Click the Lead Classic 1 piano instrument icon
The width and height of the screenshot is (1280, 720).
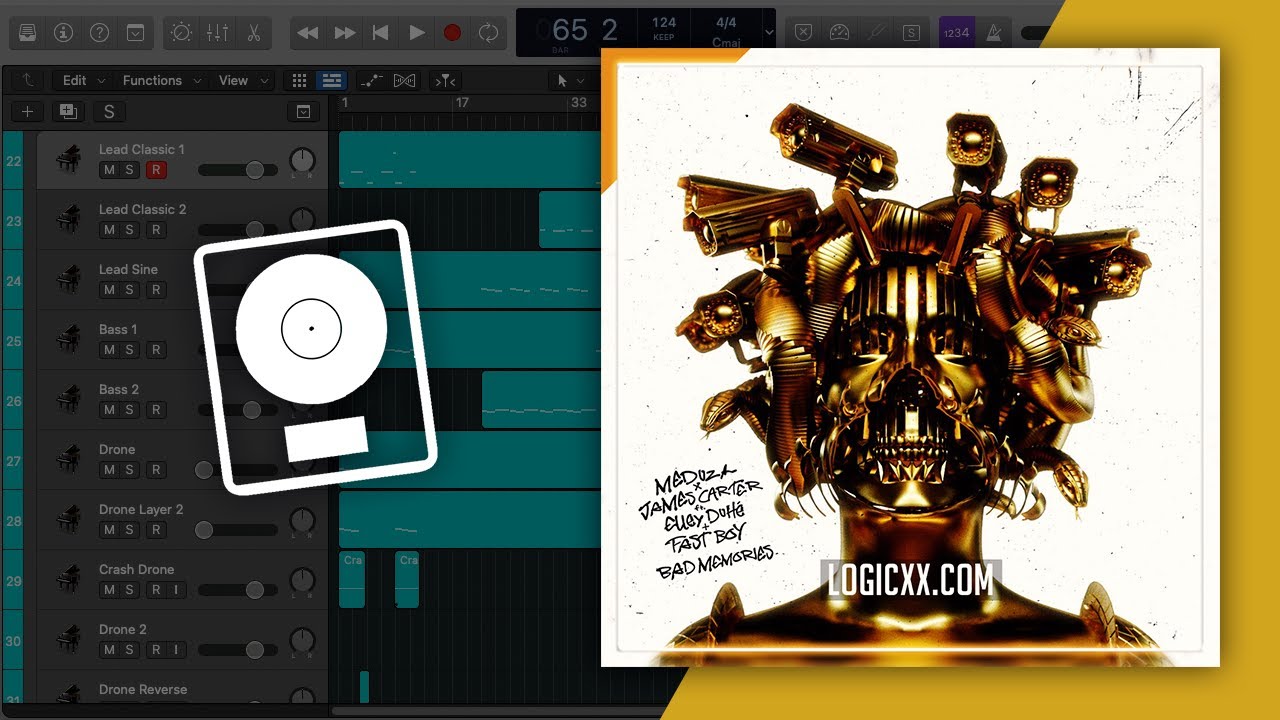69,160
